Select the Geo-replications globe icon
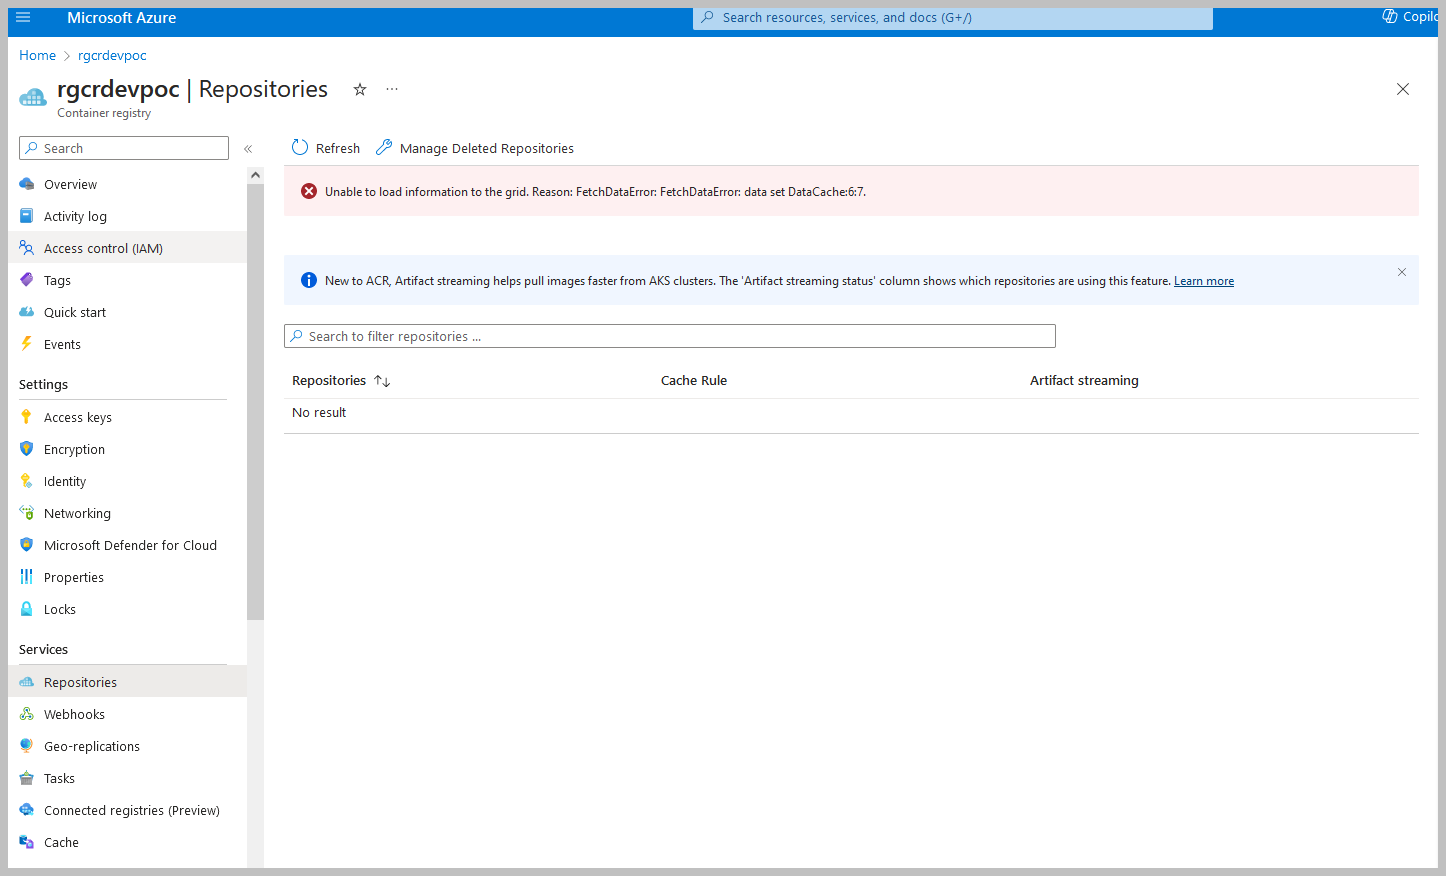The height and width of the screenshot is (876, 1446). [x=27, y=746]
